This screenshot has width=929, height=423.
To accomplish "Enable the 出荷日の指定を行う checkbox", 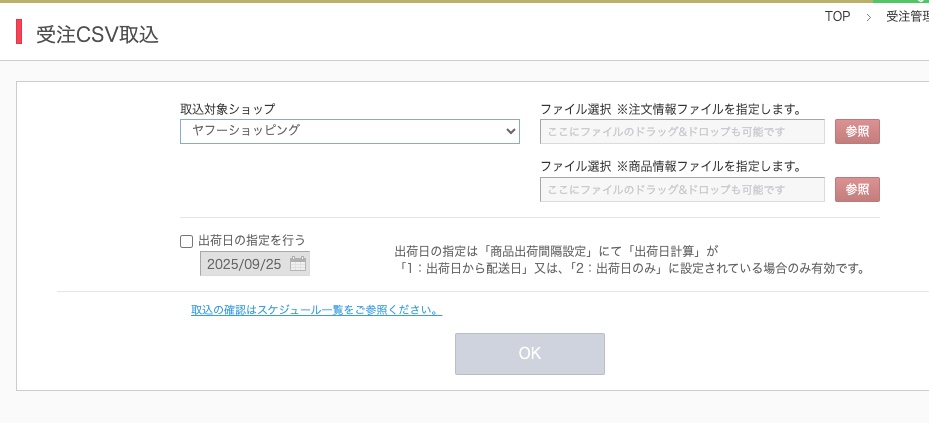I will pos(186,241).
